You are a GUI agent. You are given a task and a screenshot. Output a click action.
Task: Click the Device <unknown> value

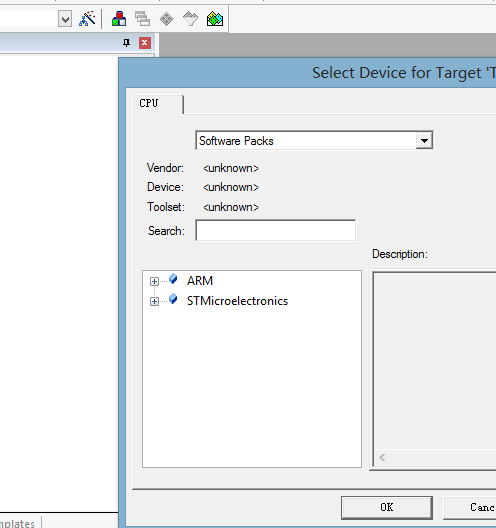click(x=231, y=187)
